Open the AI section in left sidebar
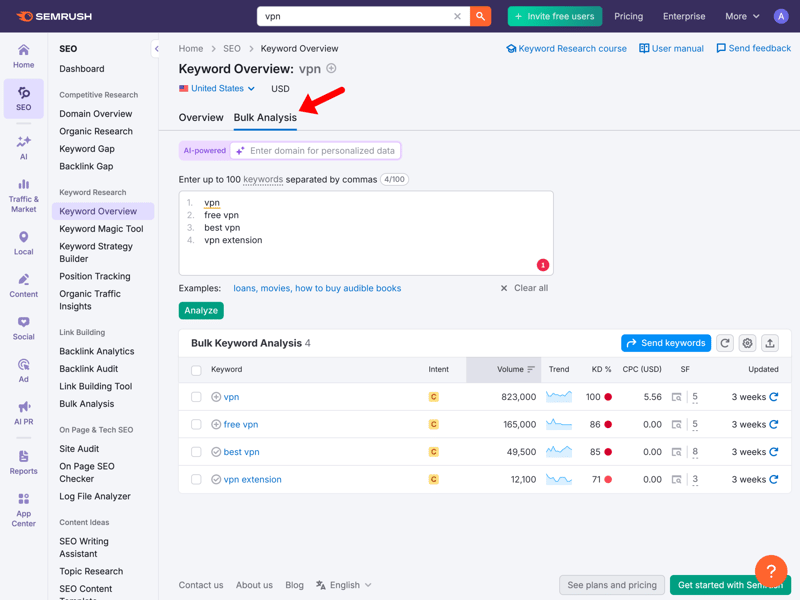Viewport: 800px width, 600px height. tap(23, 147)
